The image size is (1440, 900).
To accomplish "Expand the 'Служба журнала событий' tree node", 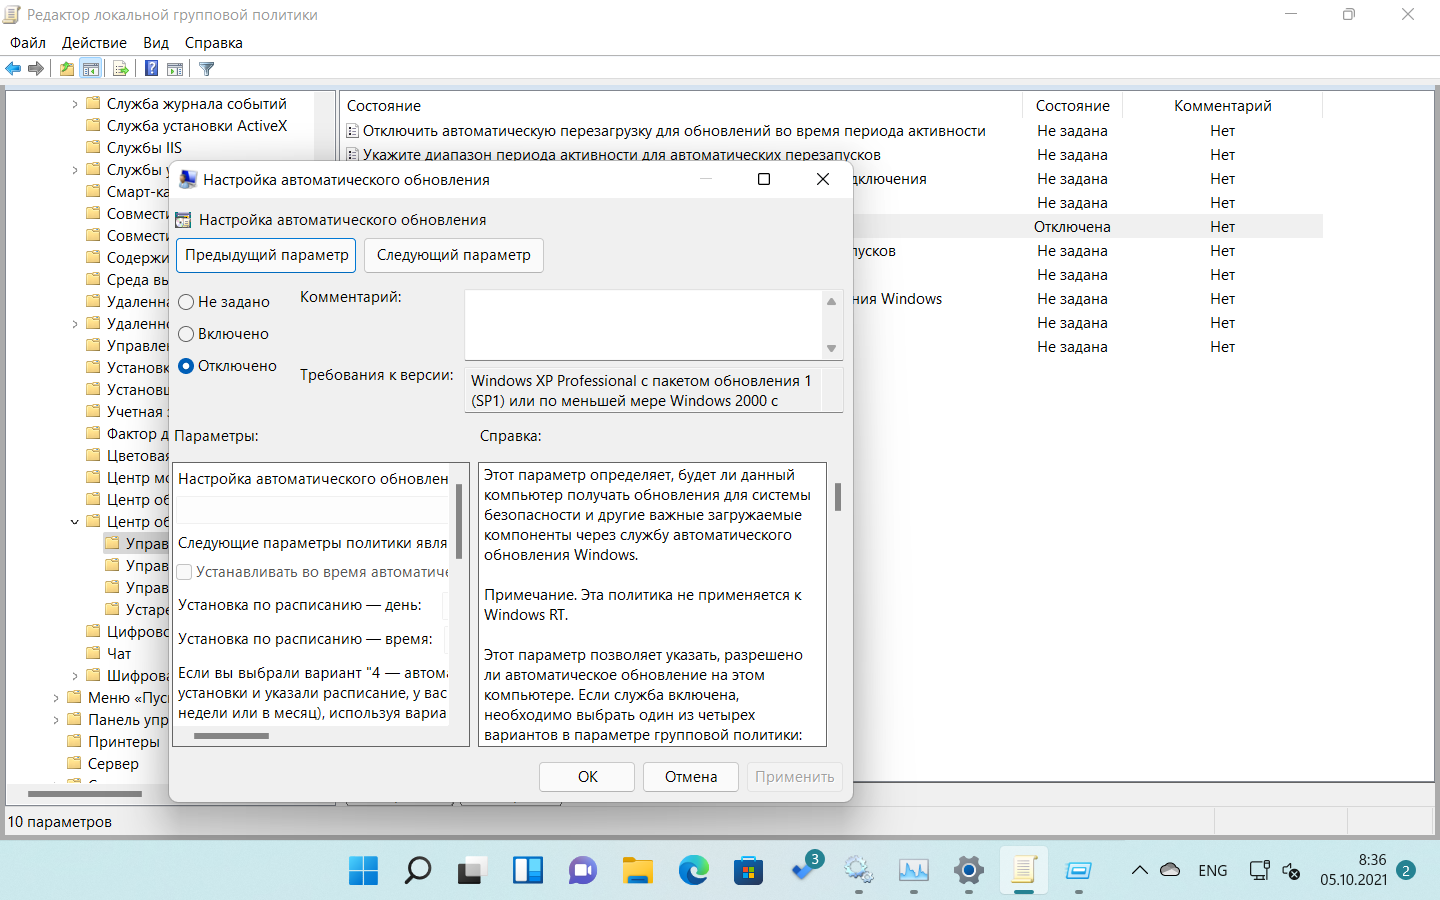I will [75, 104].
